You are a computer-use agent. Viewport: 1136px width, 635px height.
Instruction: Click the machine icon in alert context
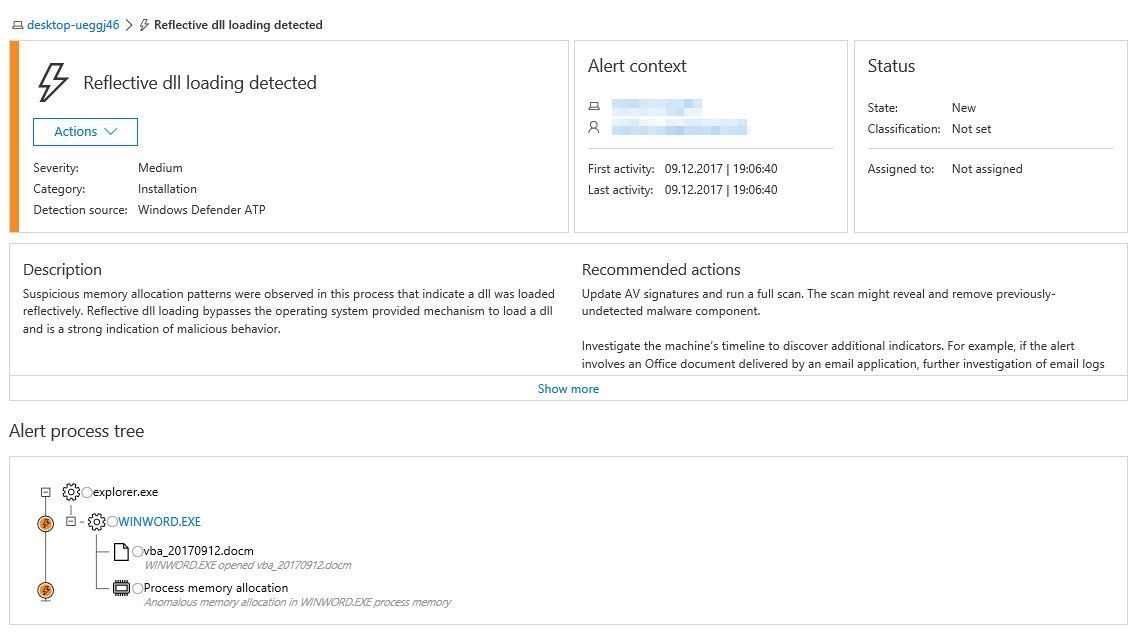pos(594,106)
